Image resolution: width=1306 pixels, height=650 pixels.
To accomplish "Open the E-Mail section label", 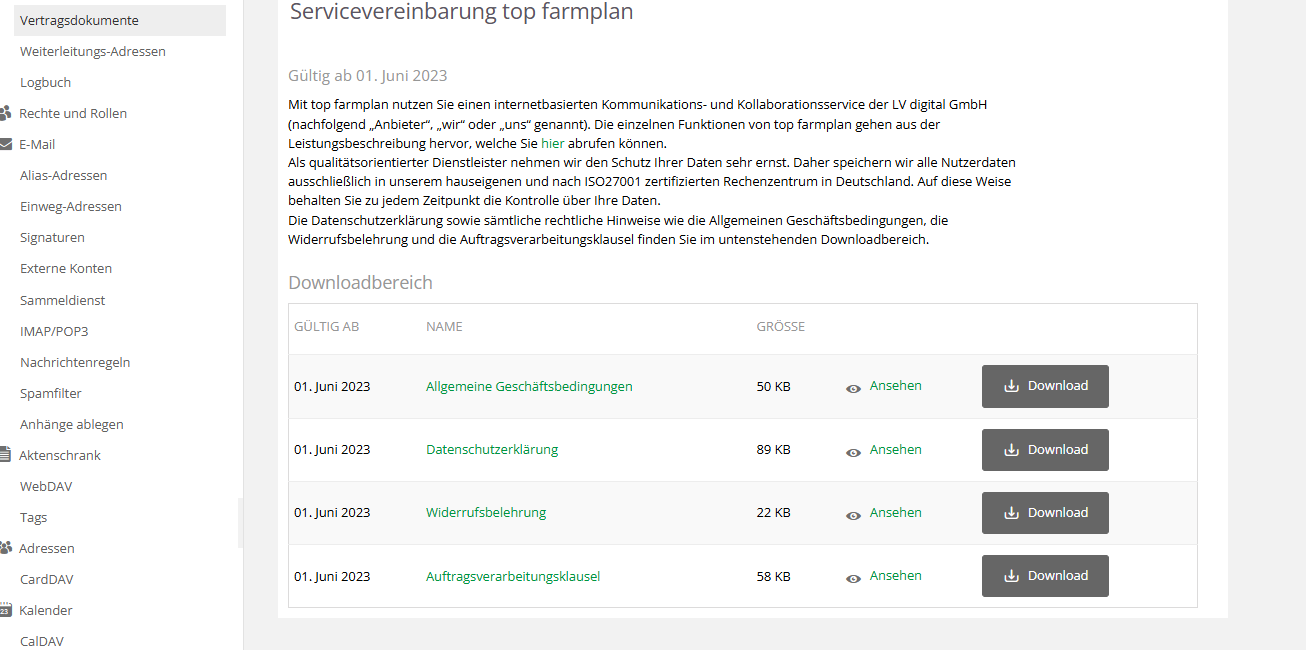I will [37, 144].
